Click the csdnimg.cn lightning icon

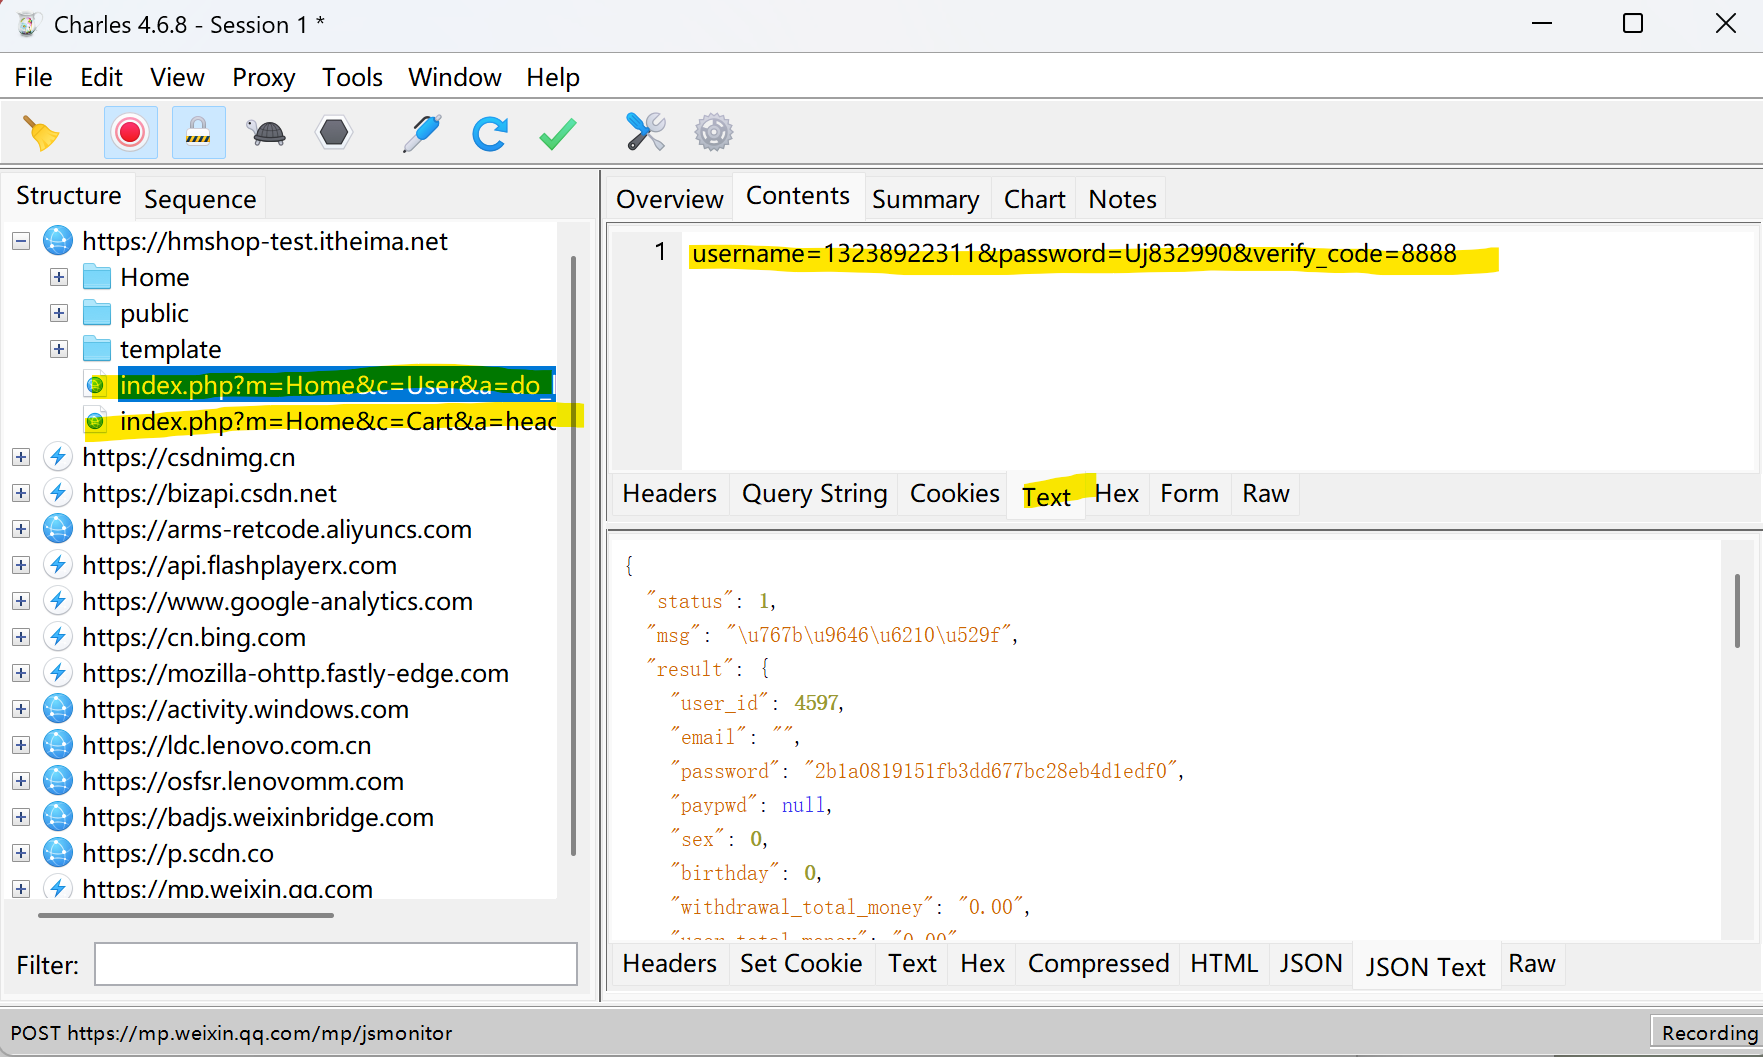pos(58,457)
